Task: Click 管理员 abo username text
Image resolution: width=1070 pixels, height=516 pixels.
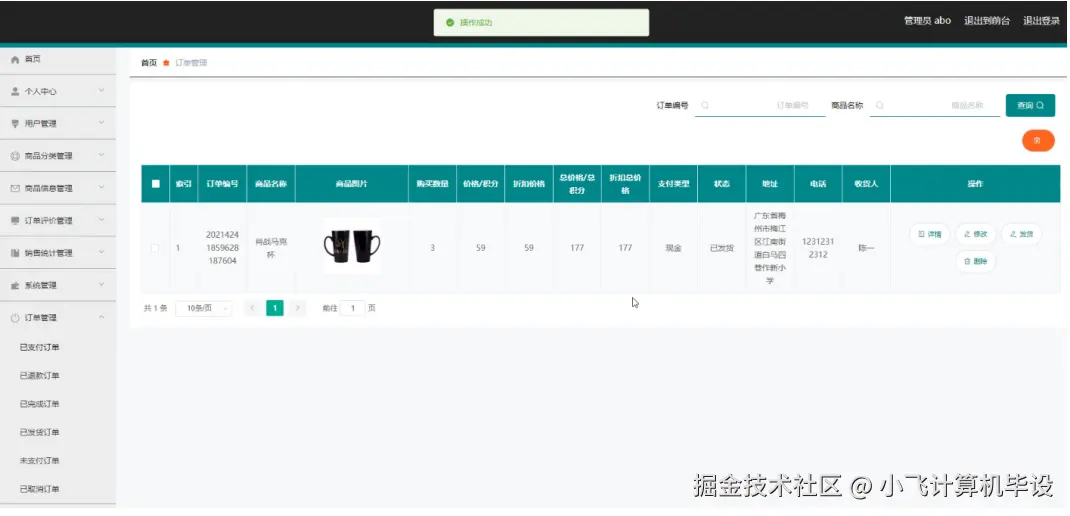Action: point(927,21)
